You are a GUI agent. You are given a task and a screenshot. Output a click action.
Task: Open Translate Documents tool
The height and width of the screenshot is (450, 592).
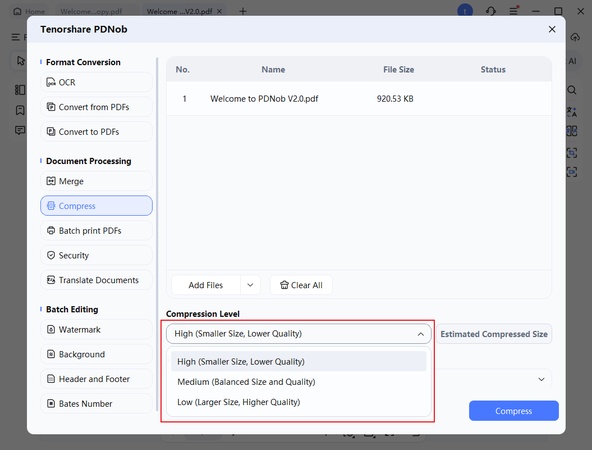coord(96,280)
